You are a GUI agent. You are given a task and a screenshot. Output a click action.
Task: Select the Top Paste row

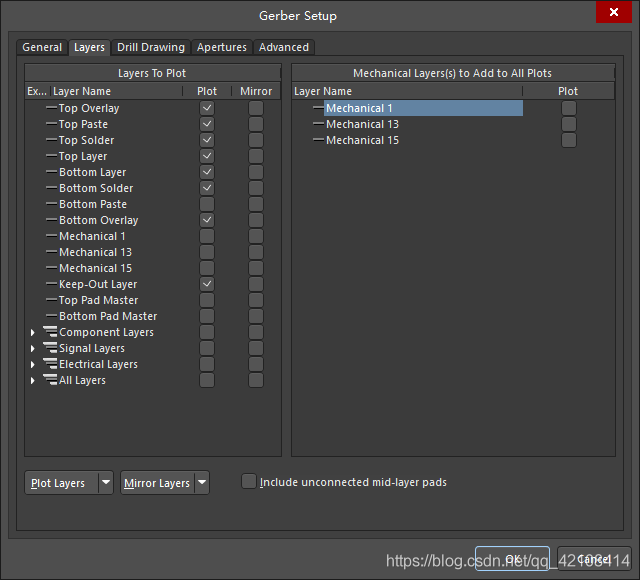pyautogui.click(x=153, y=124)
